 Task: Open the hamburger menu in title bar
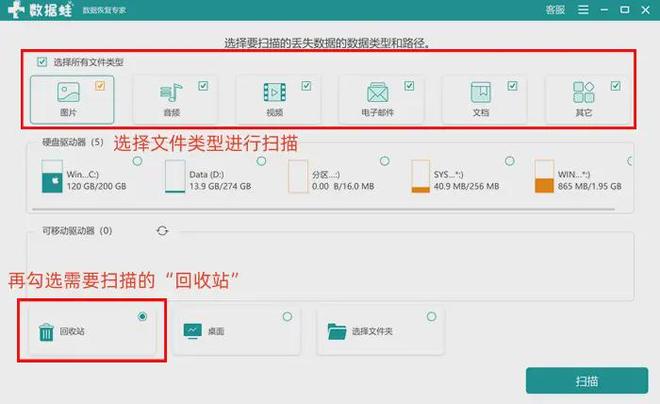pyautogui.click(x=583, y=9)
